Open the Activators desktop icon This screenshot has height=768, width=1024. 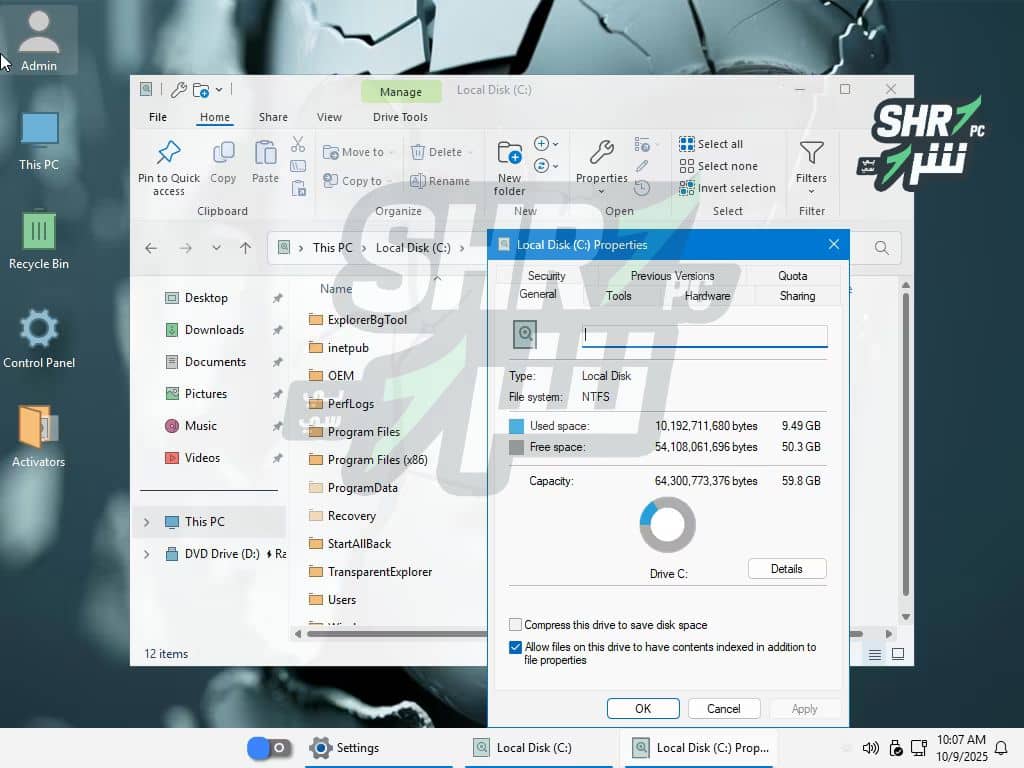[38, 427]
